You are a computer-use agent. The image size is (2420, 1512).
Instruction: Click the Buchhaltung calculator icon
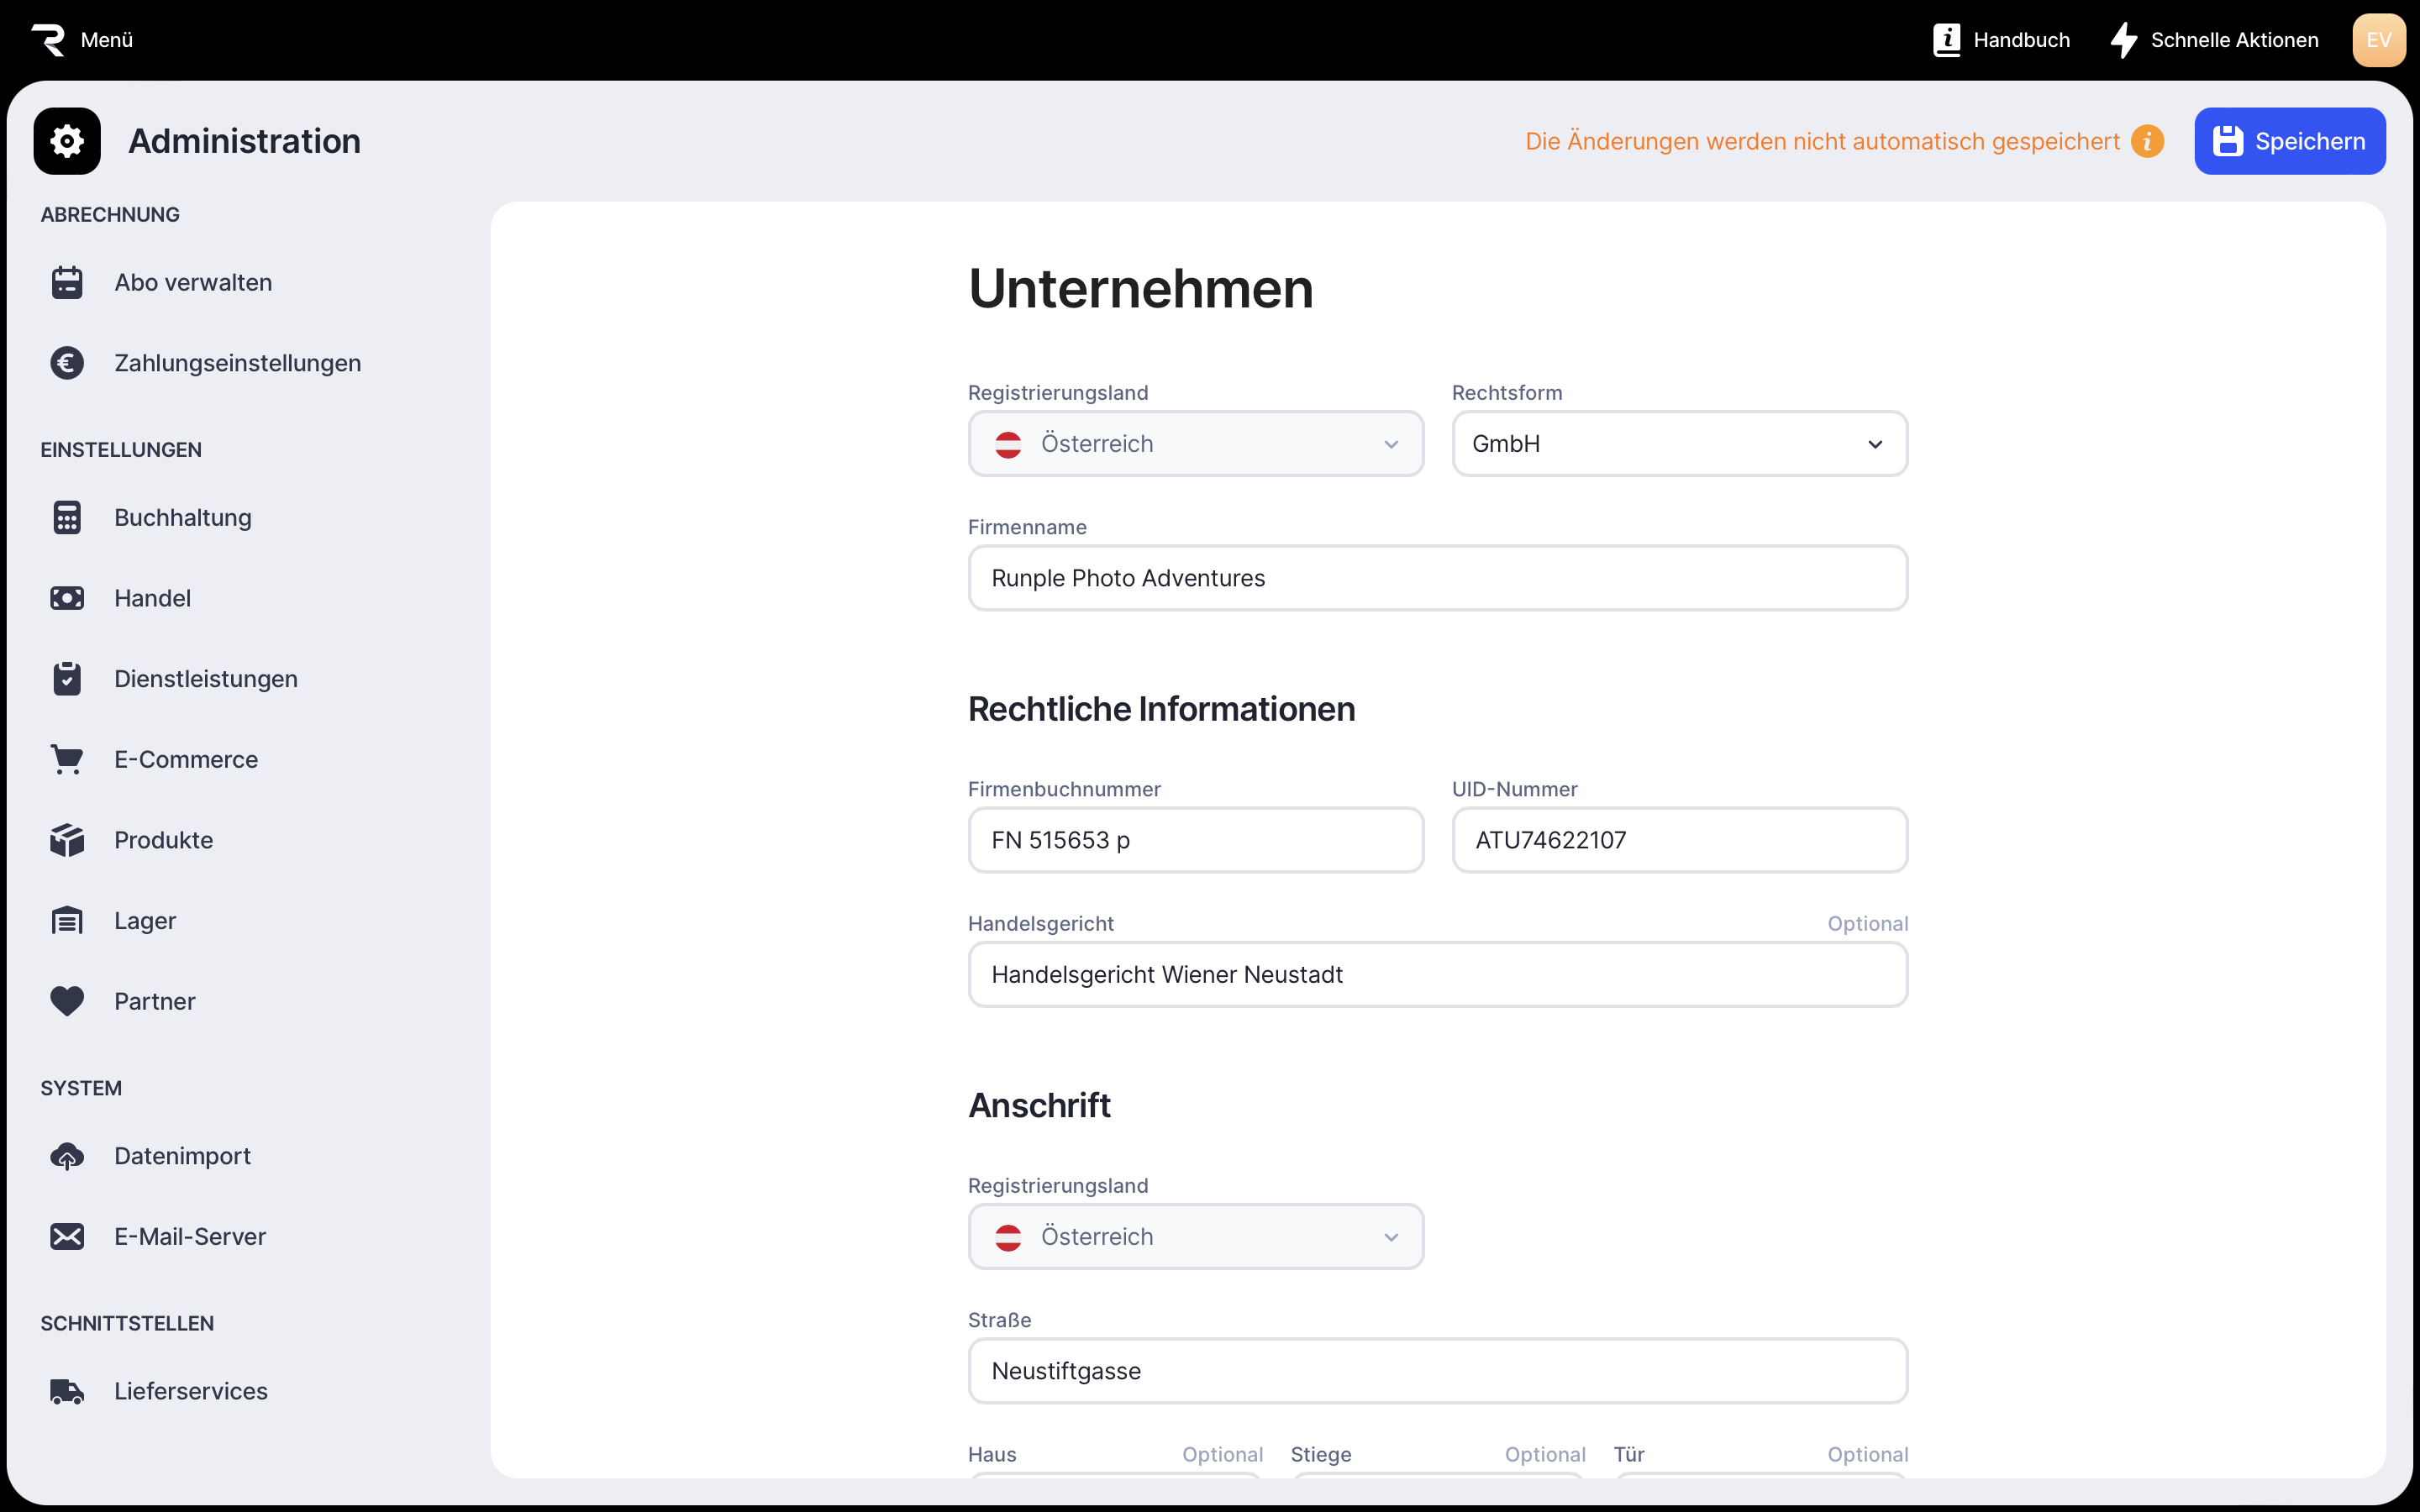(67, 517)
